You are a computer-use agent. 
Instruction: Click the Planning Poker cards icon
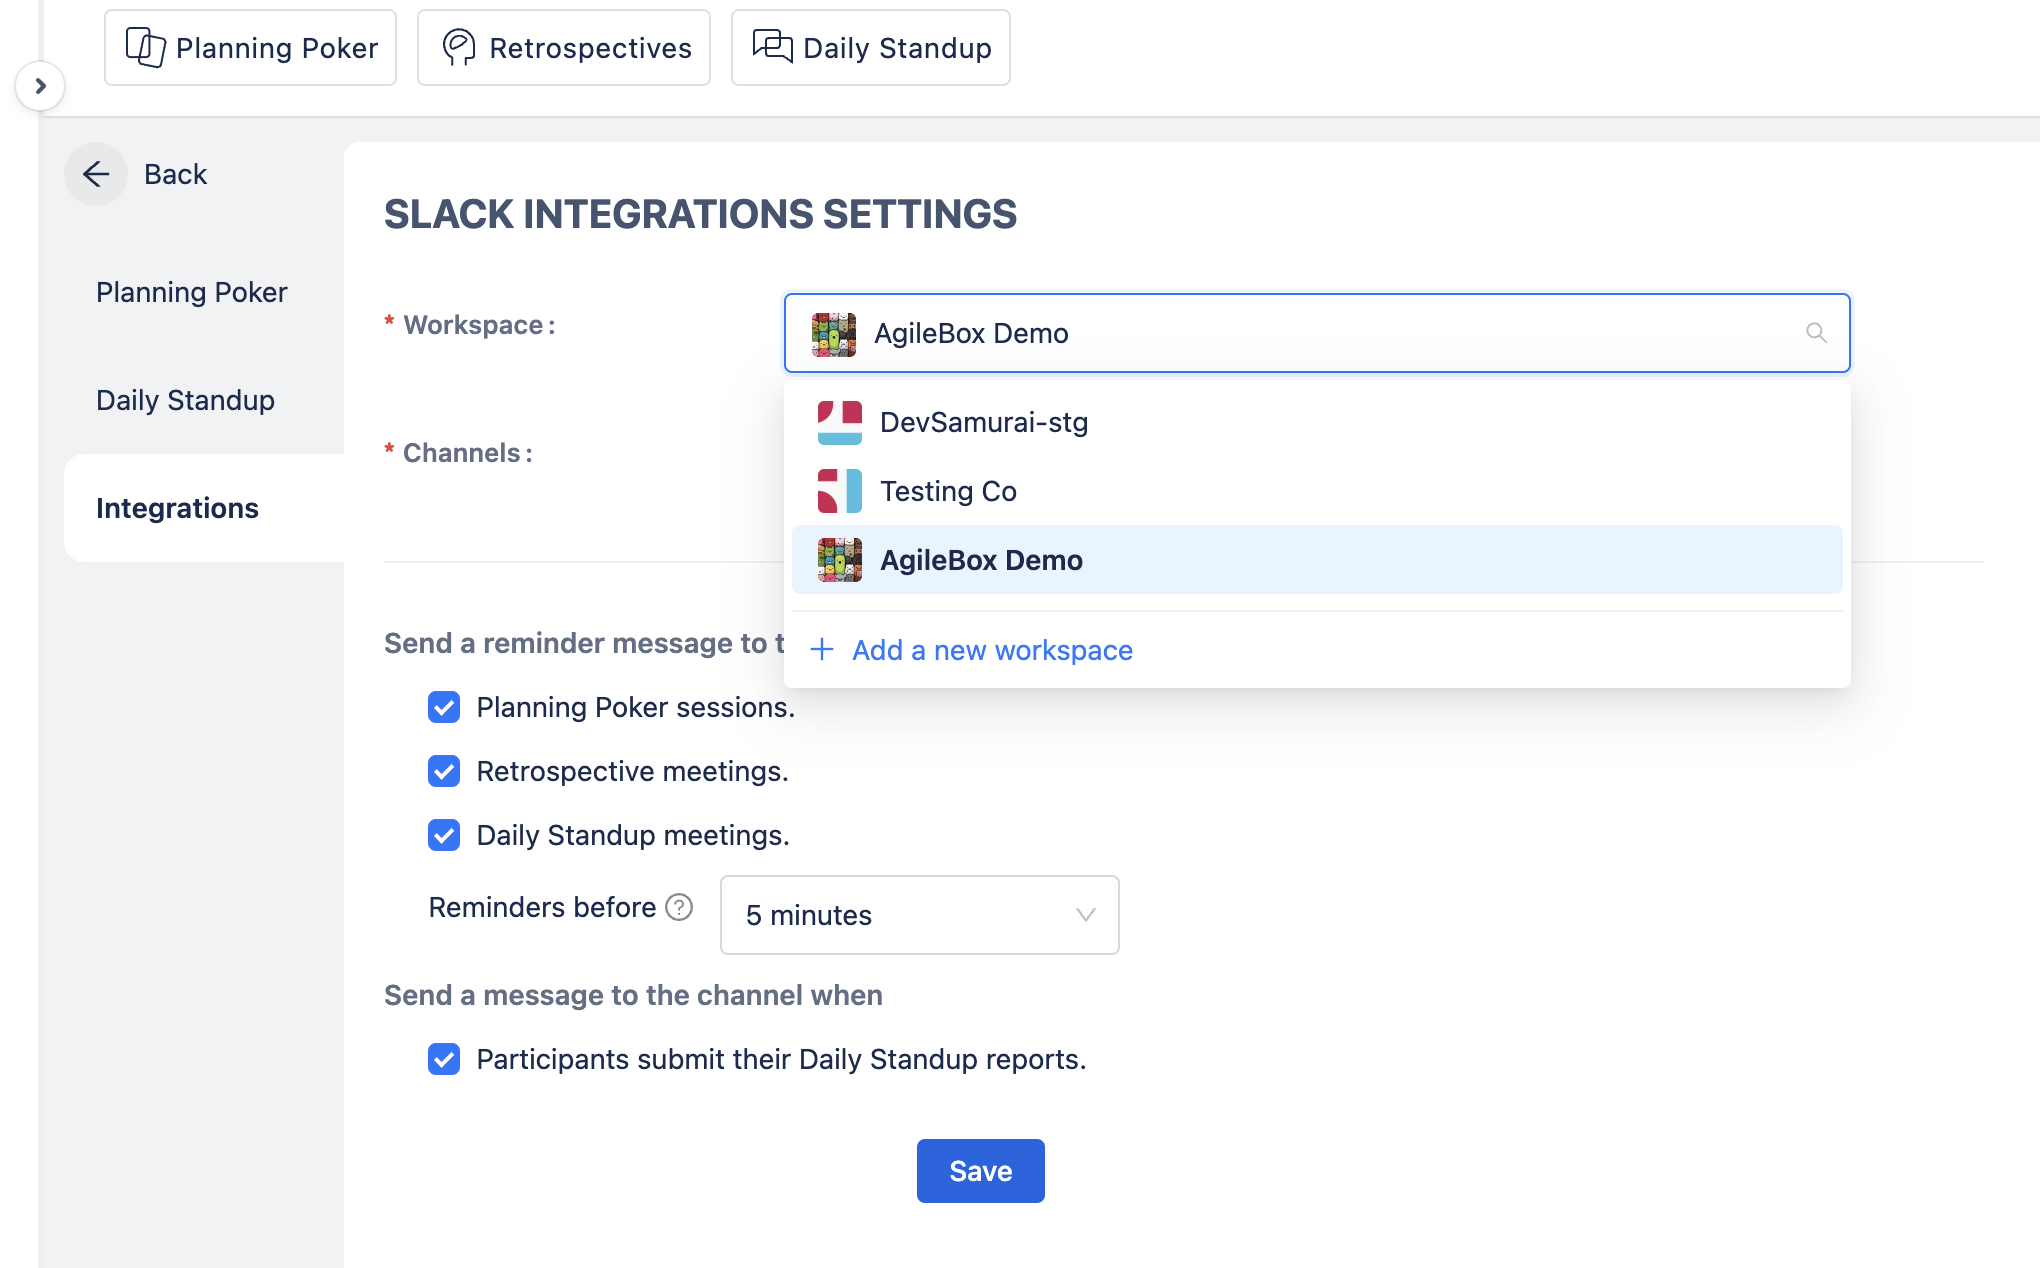[145, 47]
